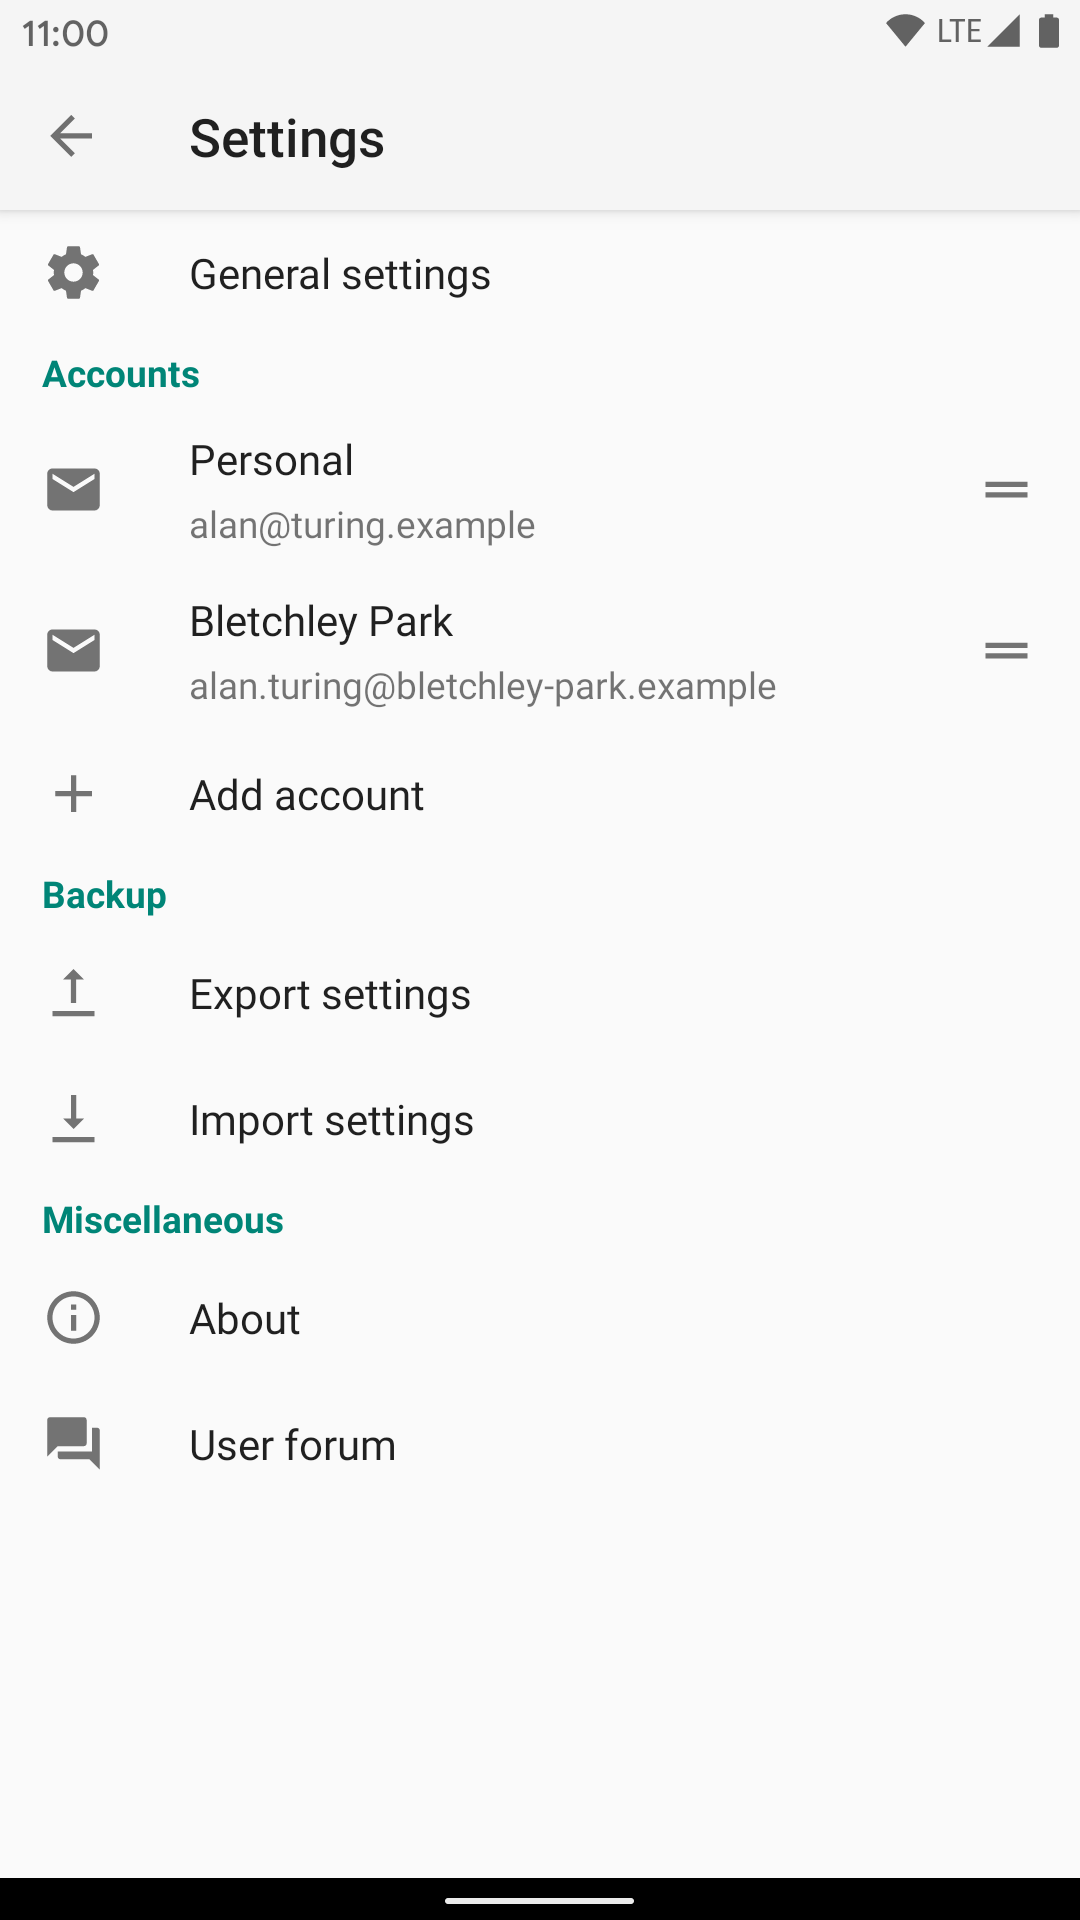
Task: Tap the About info circle icon
Action: [73, 1318]
